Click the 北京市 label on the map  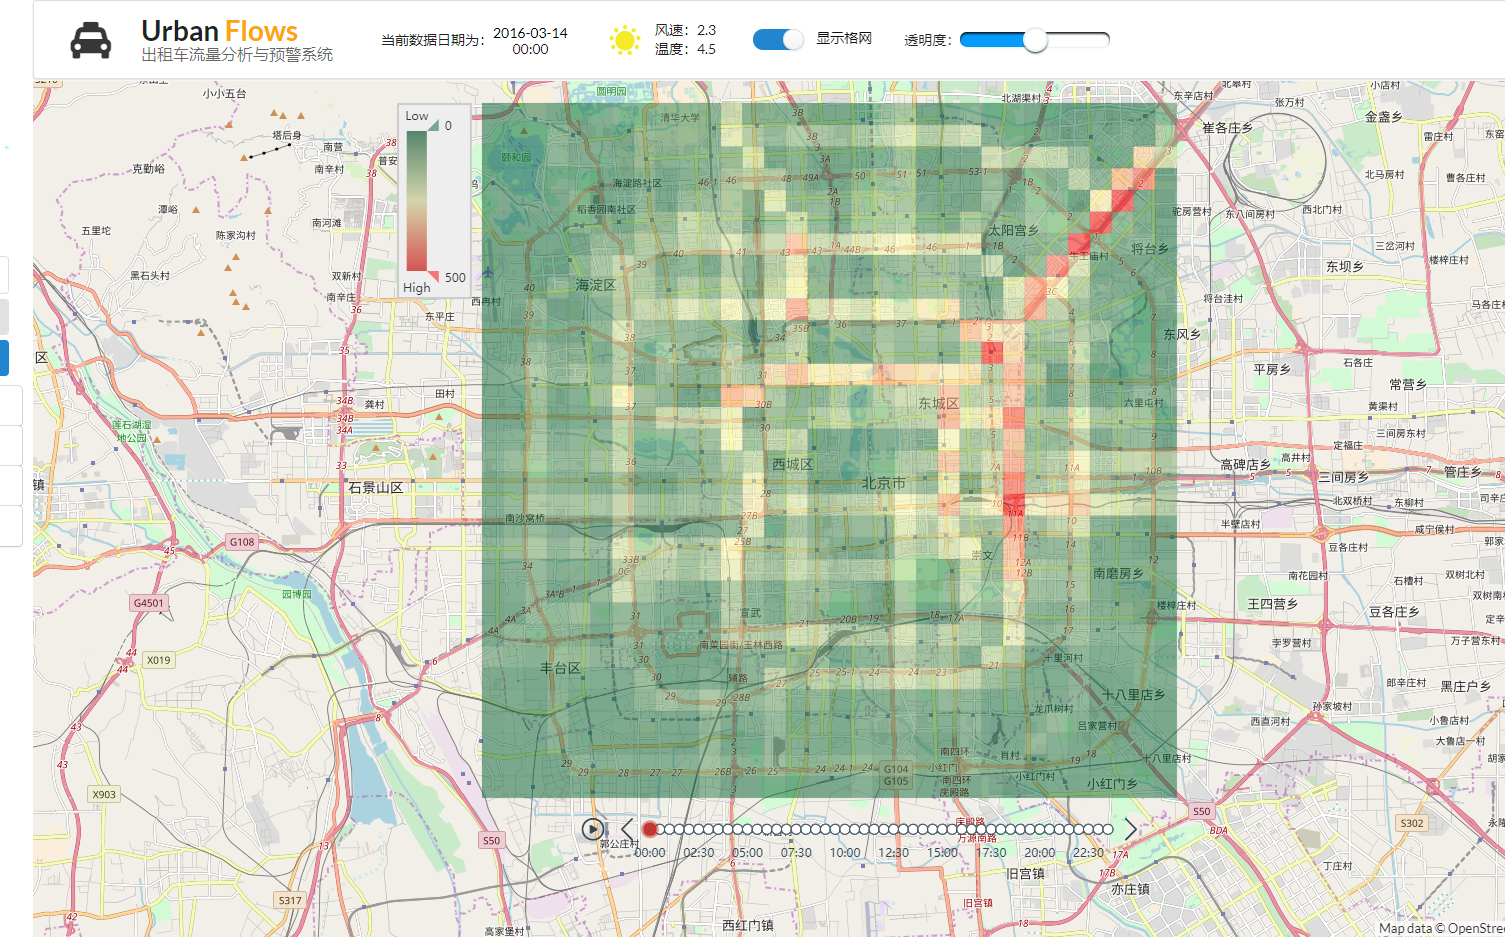[884, 483]
